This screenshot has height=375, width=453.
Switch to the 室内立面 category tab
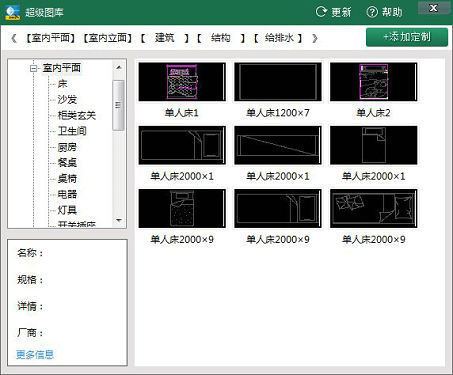(x=108, y=38)
